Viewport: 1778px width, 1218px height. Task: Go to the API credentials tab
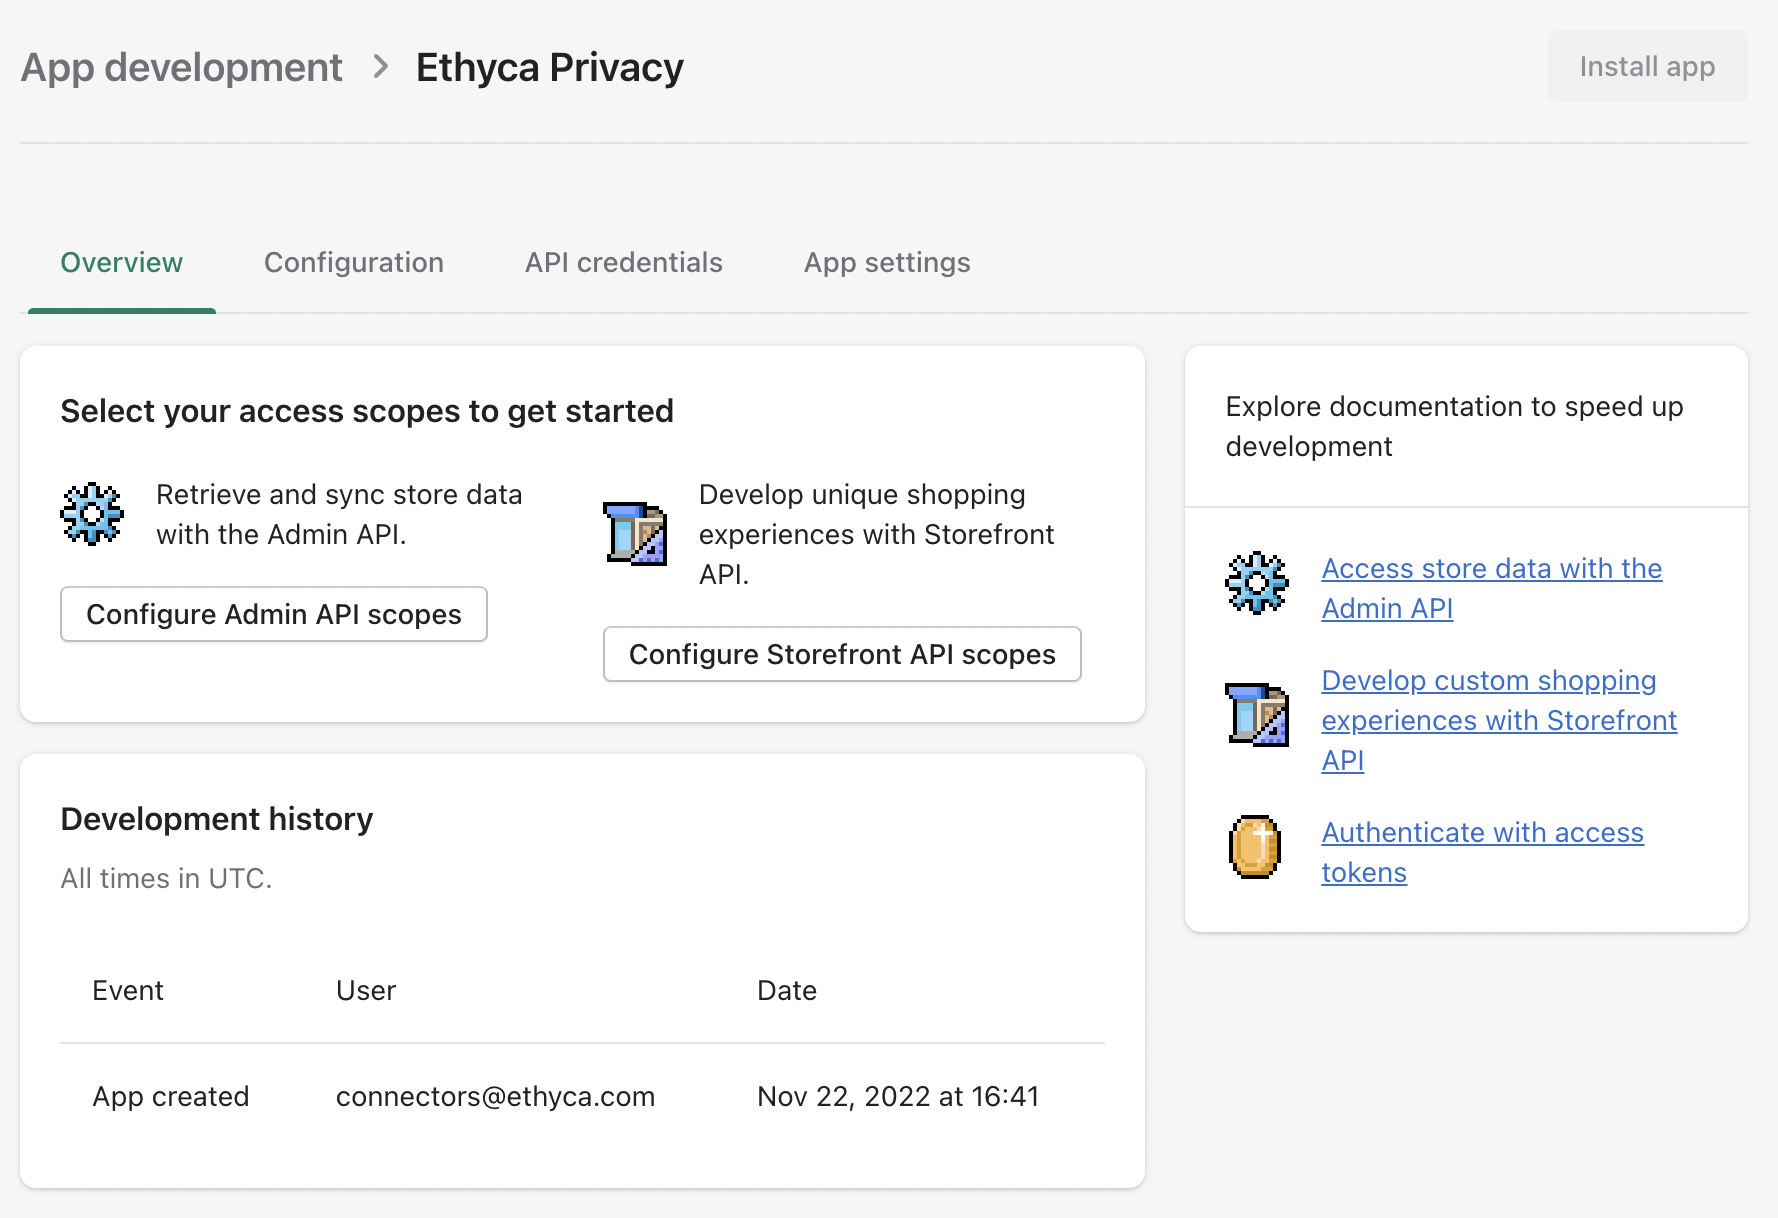[624, 263]
